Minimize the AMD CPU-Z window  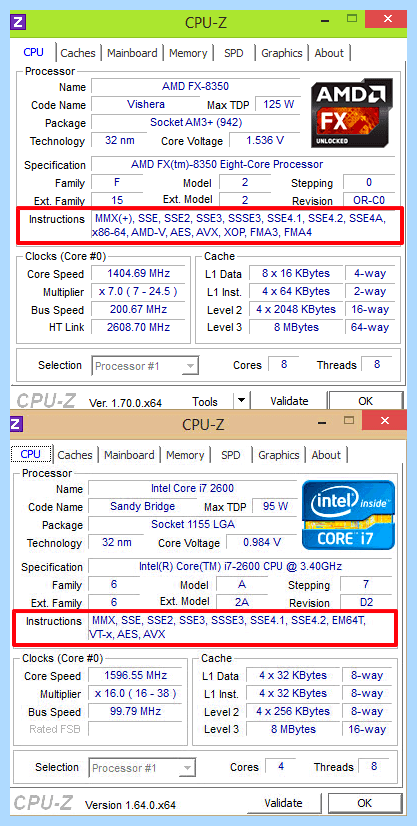point(326,21)
